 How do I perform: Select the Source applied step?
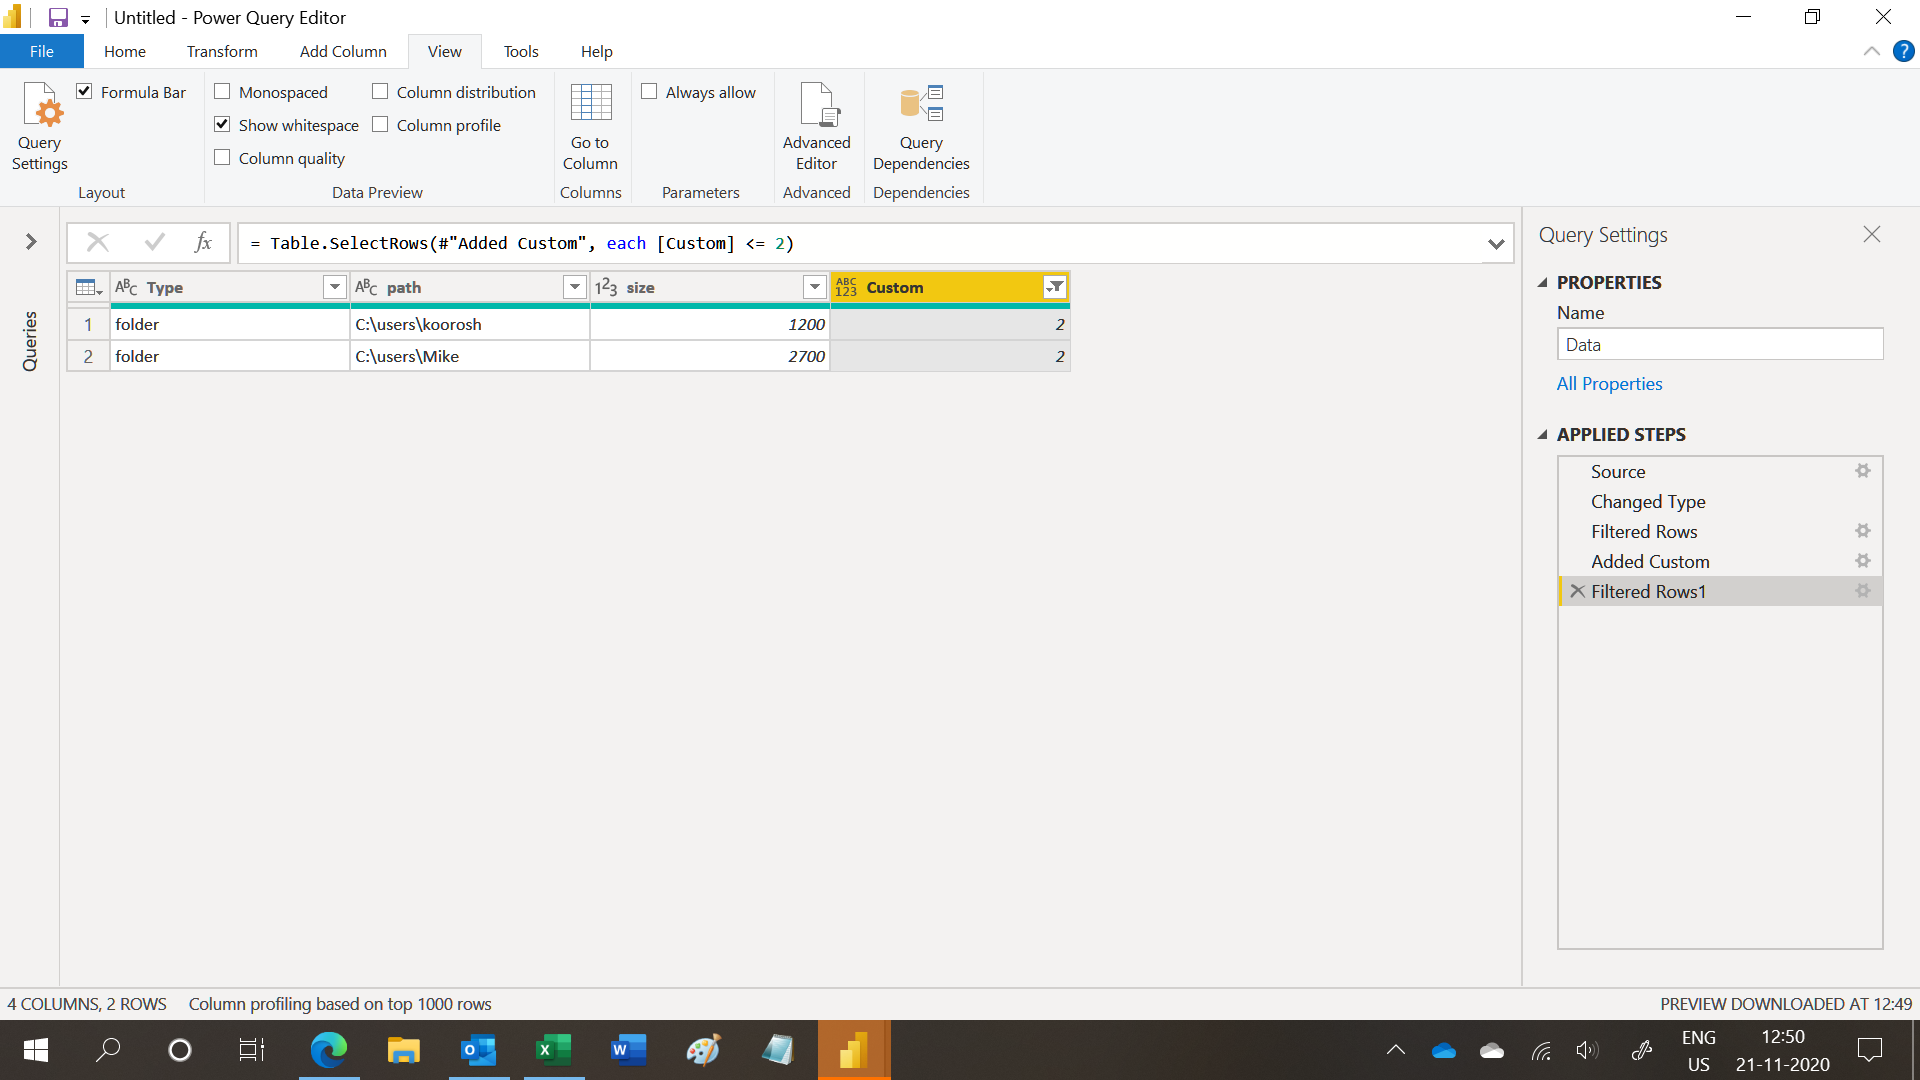[x=1719, y=471]
